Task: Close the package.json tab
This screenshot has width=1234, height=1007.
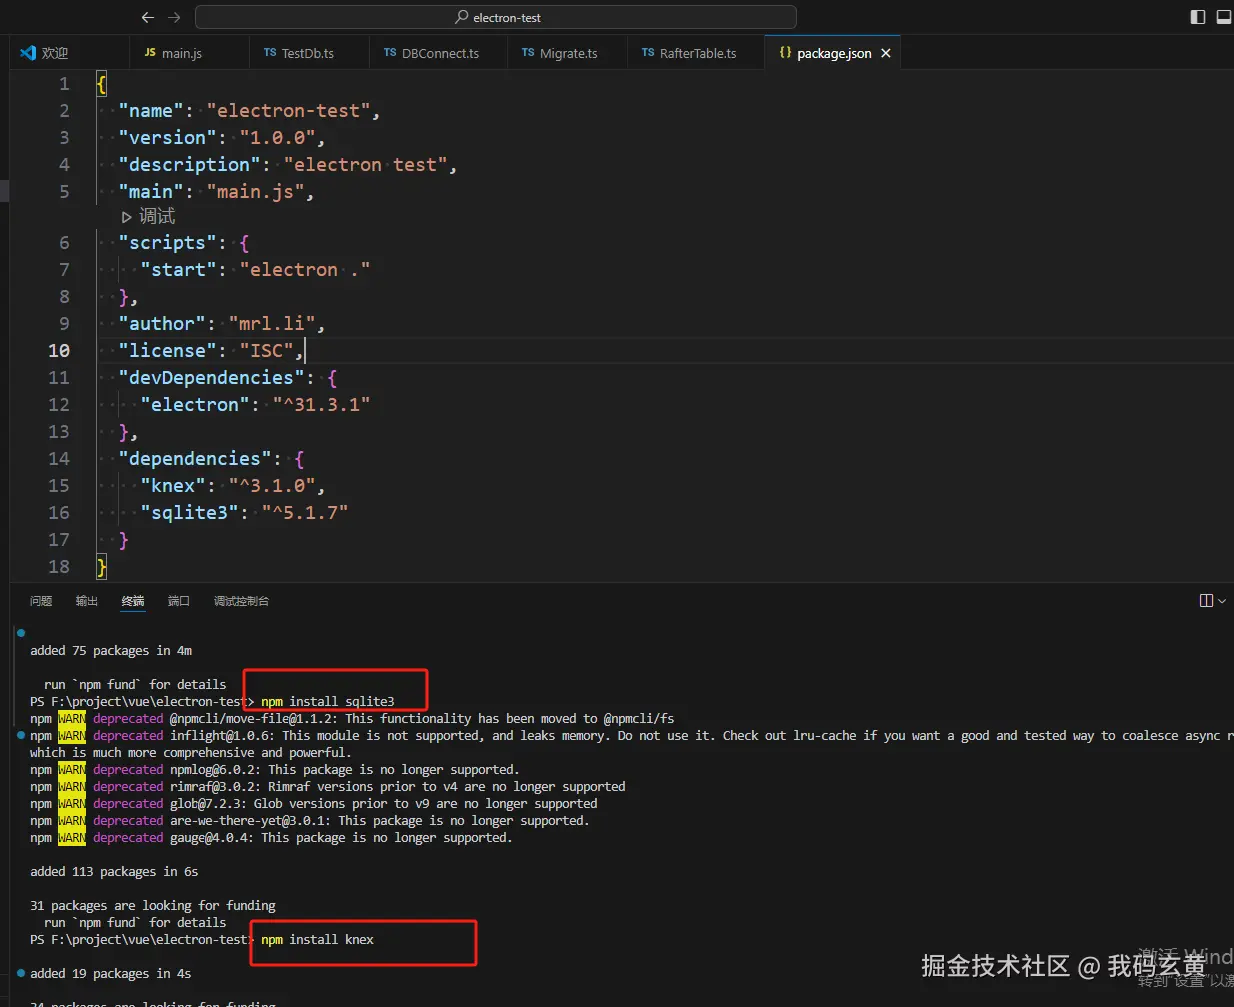Action: click(885, 53)
